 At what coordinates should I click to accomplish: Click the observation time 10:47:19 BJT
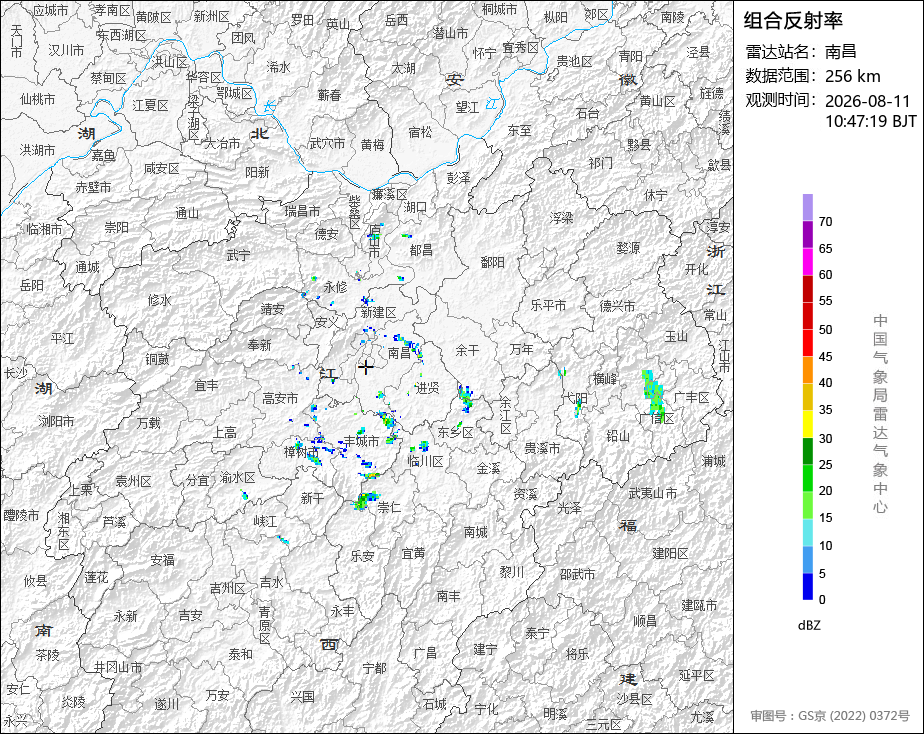pos(870,121)
